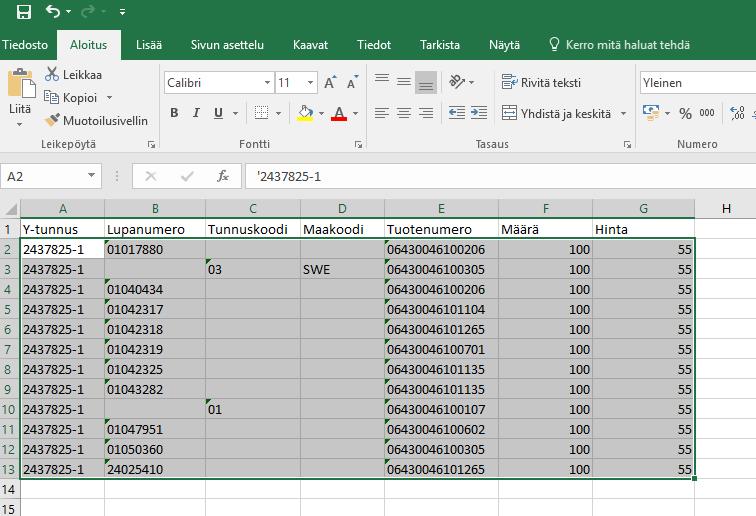Open the underline style dropdown arrow
The image size is (756, 516).
click(235, 113)
